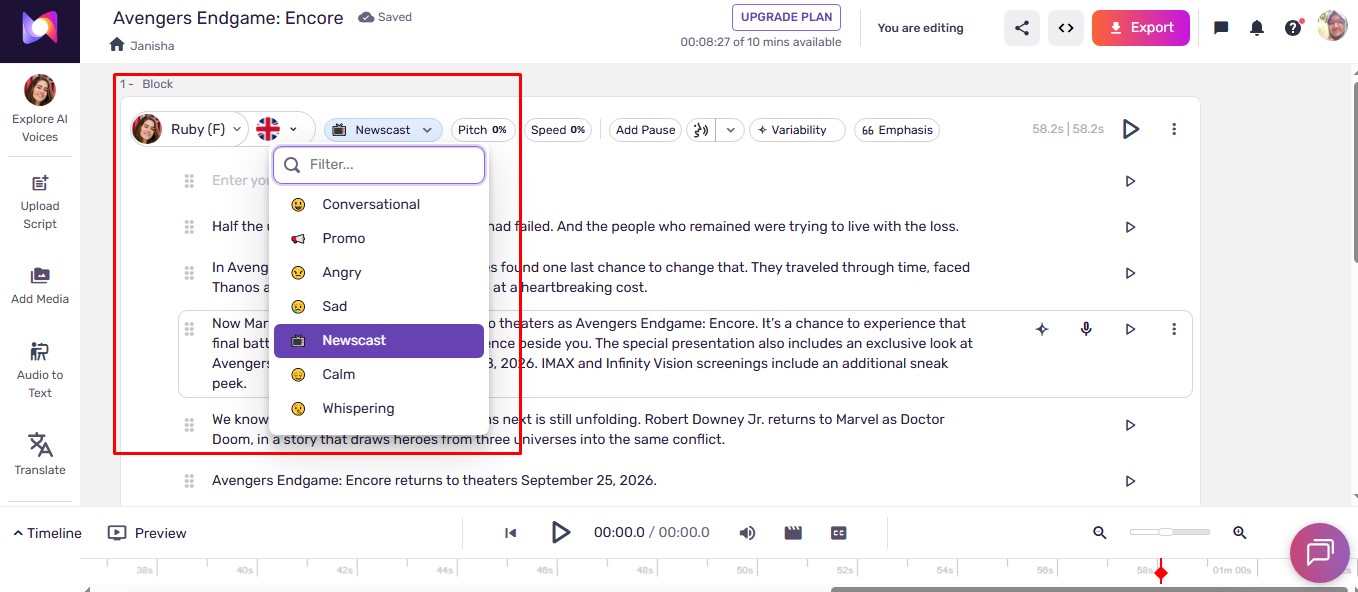The image size is (1358, 592).
Task: Open three-dot menu of active paragraph
Action: [1174, 329]
